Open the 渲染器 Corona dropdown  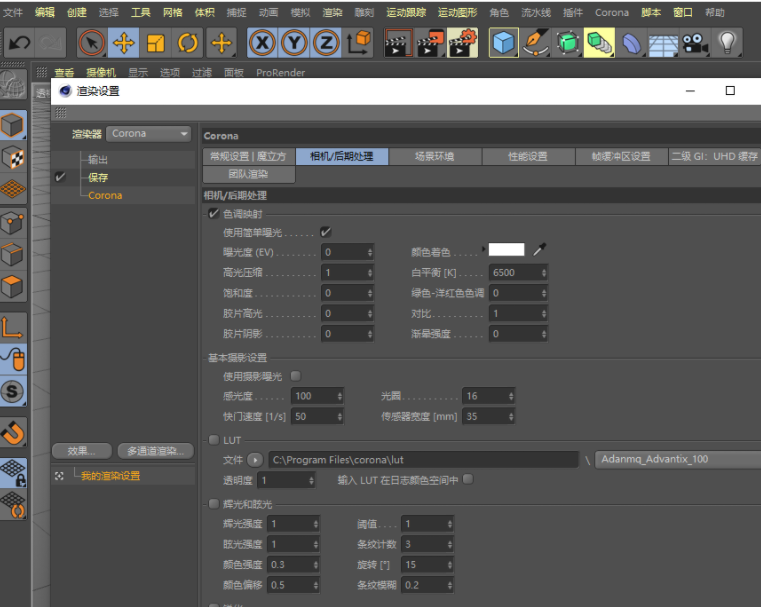tap(149, 133)
